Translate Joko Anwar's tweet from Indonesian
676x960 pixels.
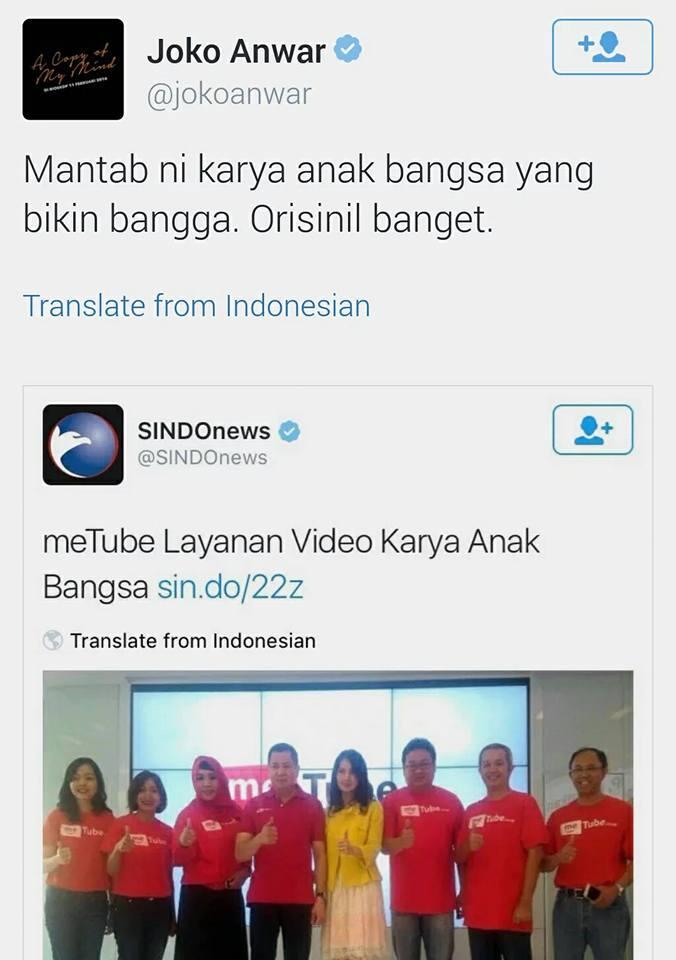click(197, 306)
